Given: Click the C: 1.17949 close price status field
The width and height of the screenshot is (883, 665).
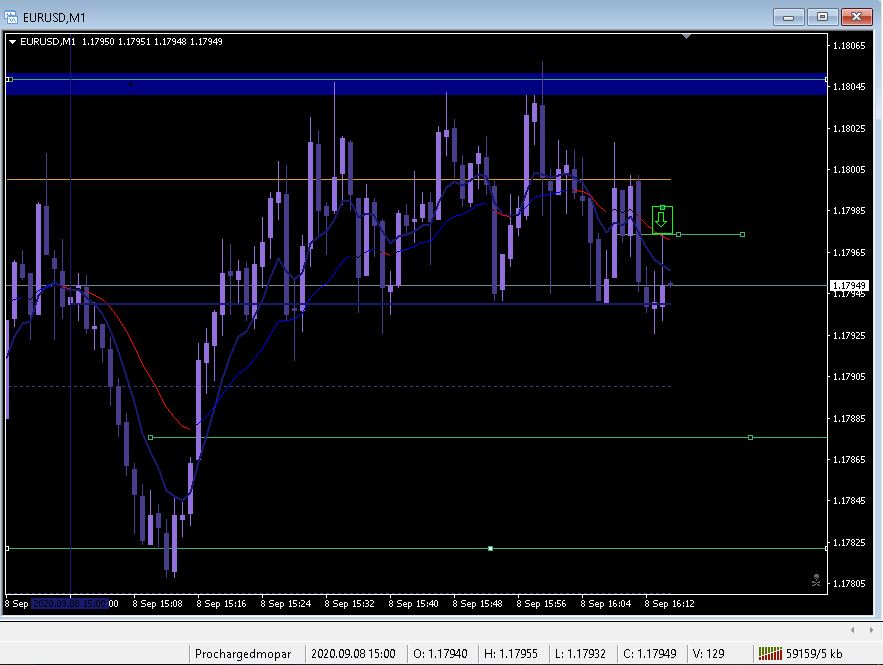Looking at the screenshot, I should 650,654.
